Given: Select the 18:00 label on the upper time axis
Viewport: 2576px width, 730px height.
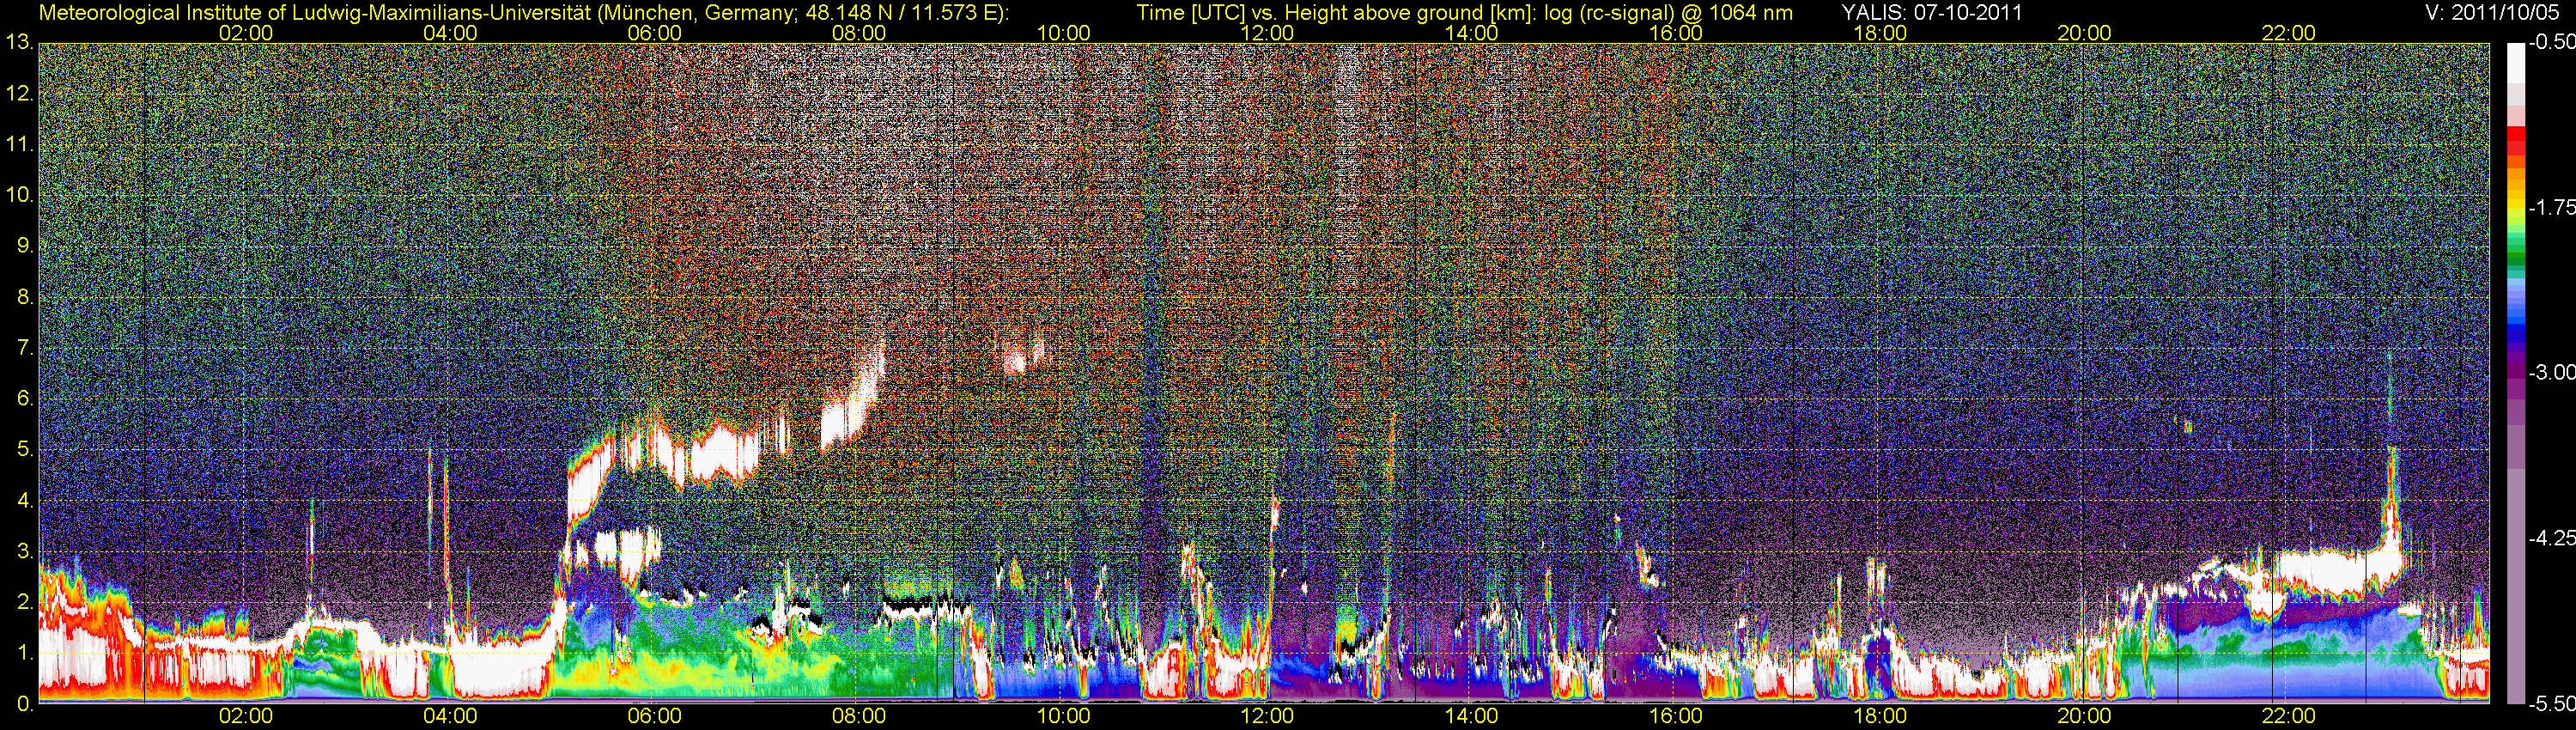Looking at the screenshot, I should [x=1880, y=33].
